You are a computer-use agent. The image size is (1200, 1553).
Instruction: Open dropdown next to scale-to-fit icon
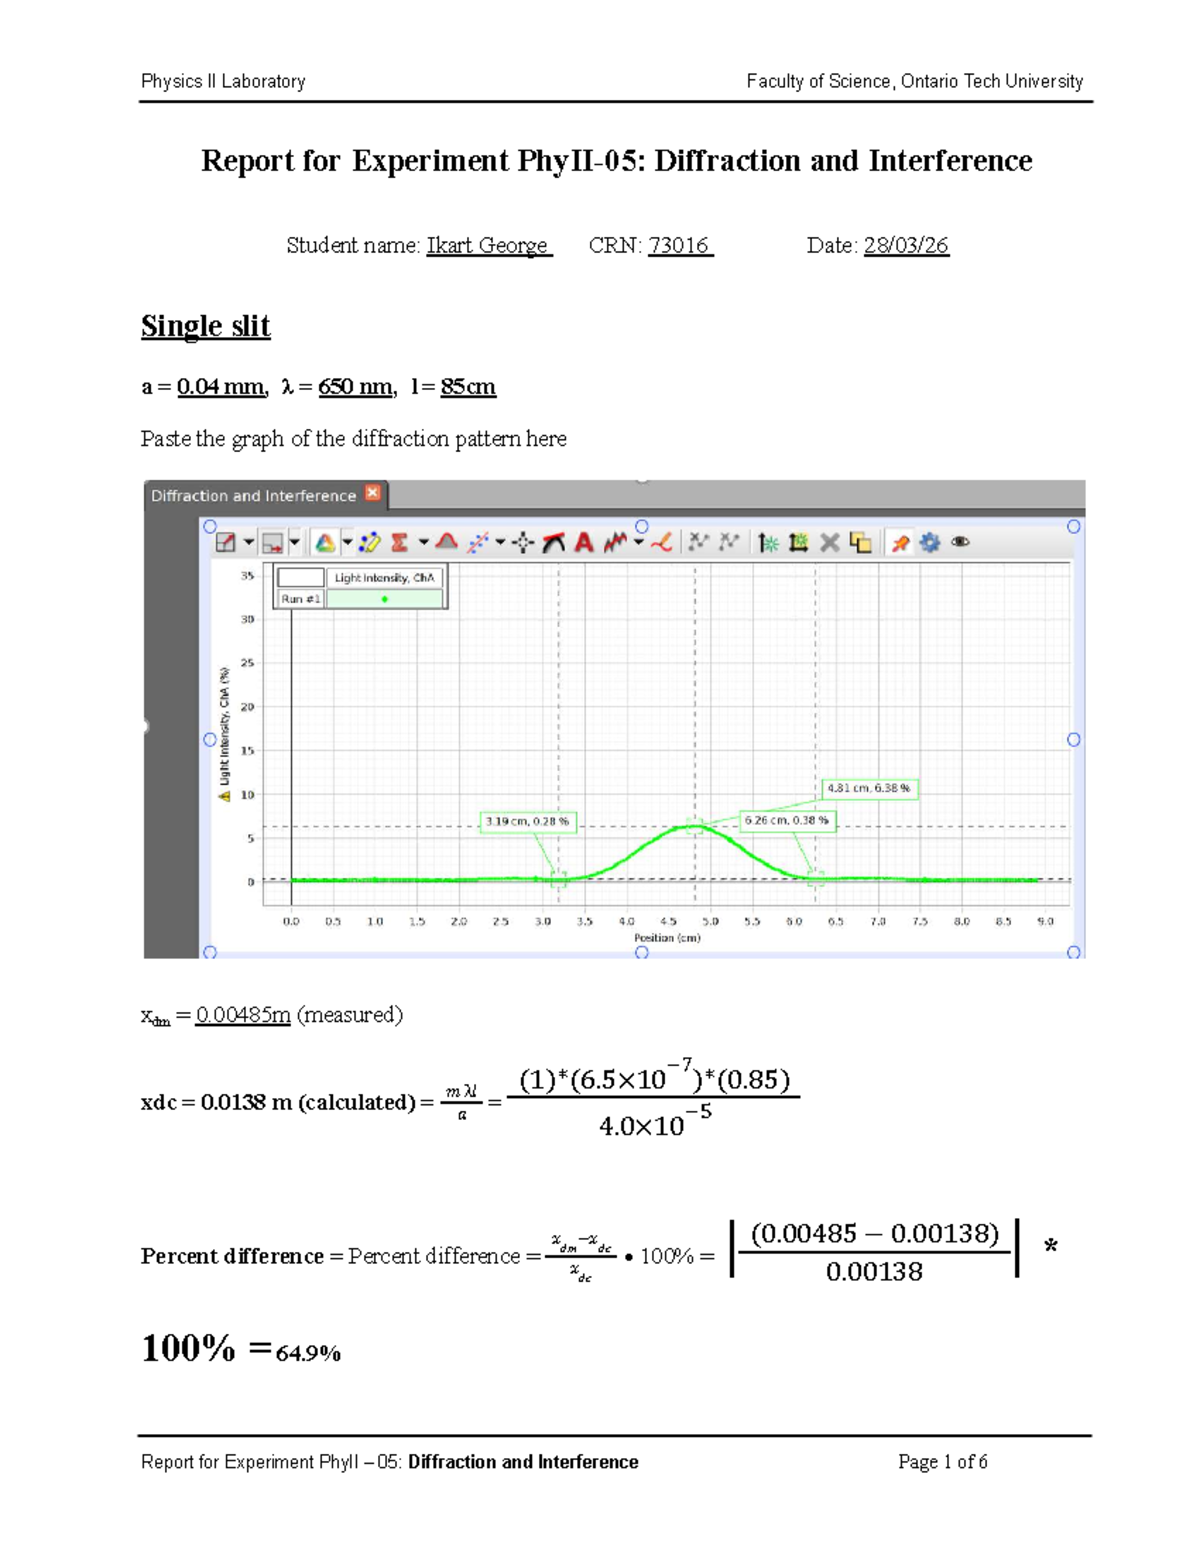[x=248, y=543]
